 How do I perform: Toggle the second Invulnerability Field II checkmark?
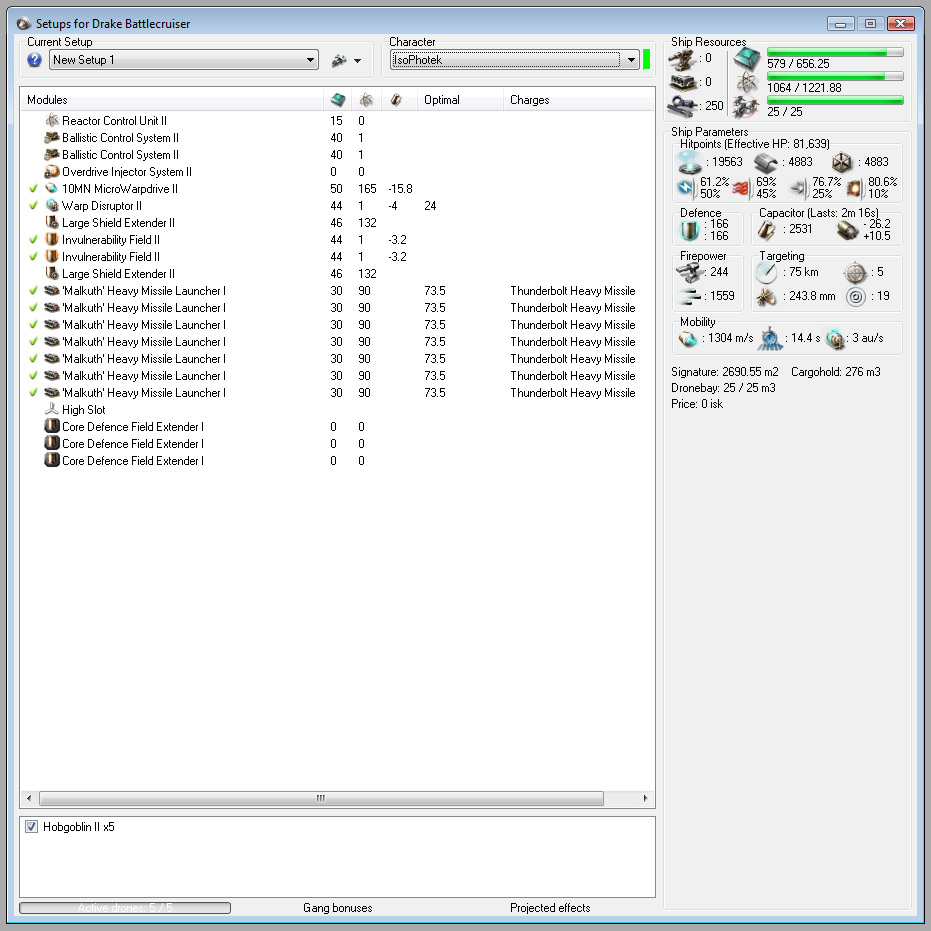pos(33,256)
